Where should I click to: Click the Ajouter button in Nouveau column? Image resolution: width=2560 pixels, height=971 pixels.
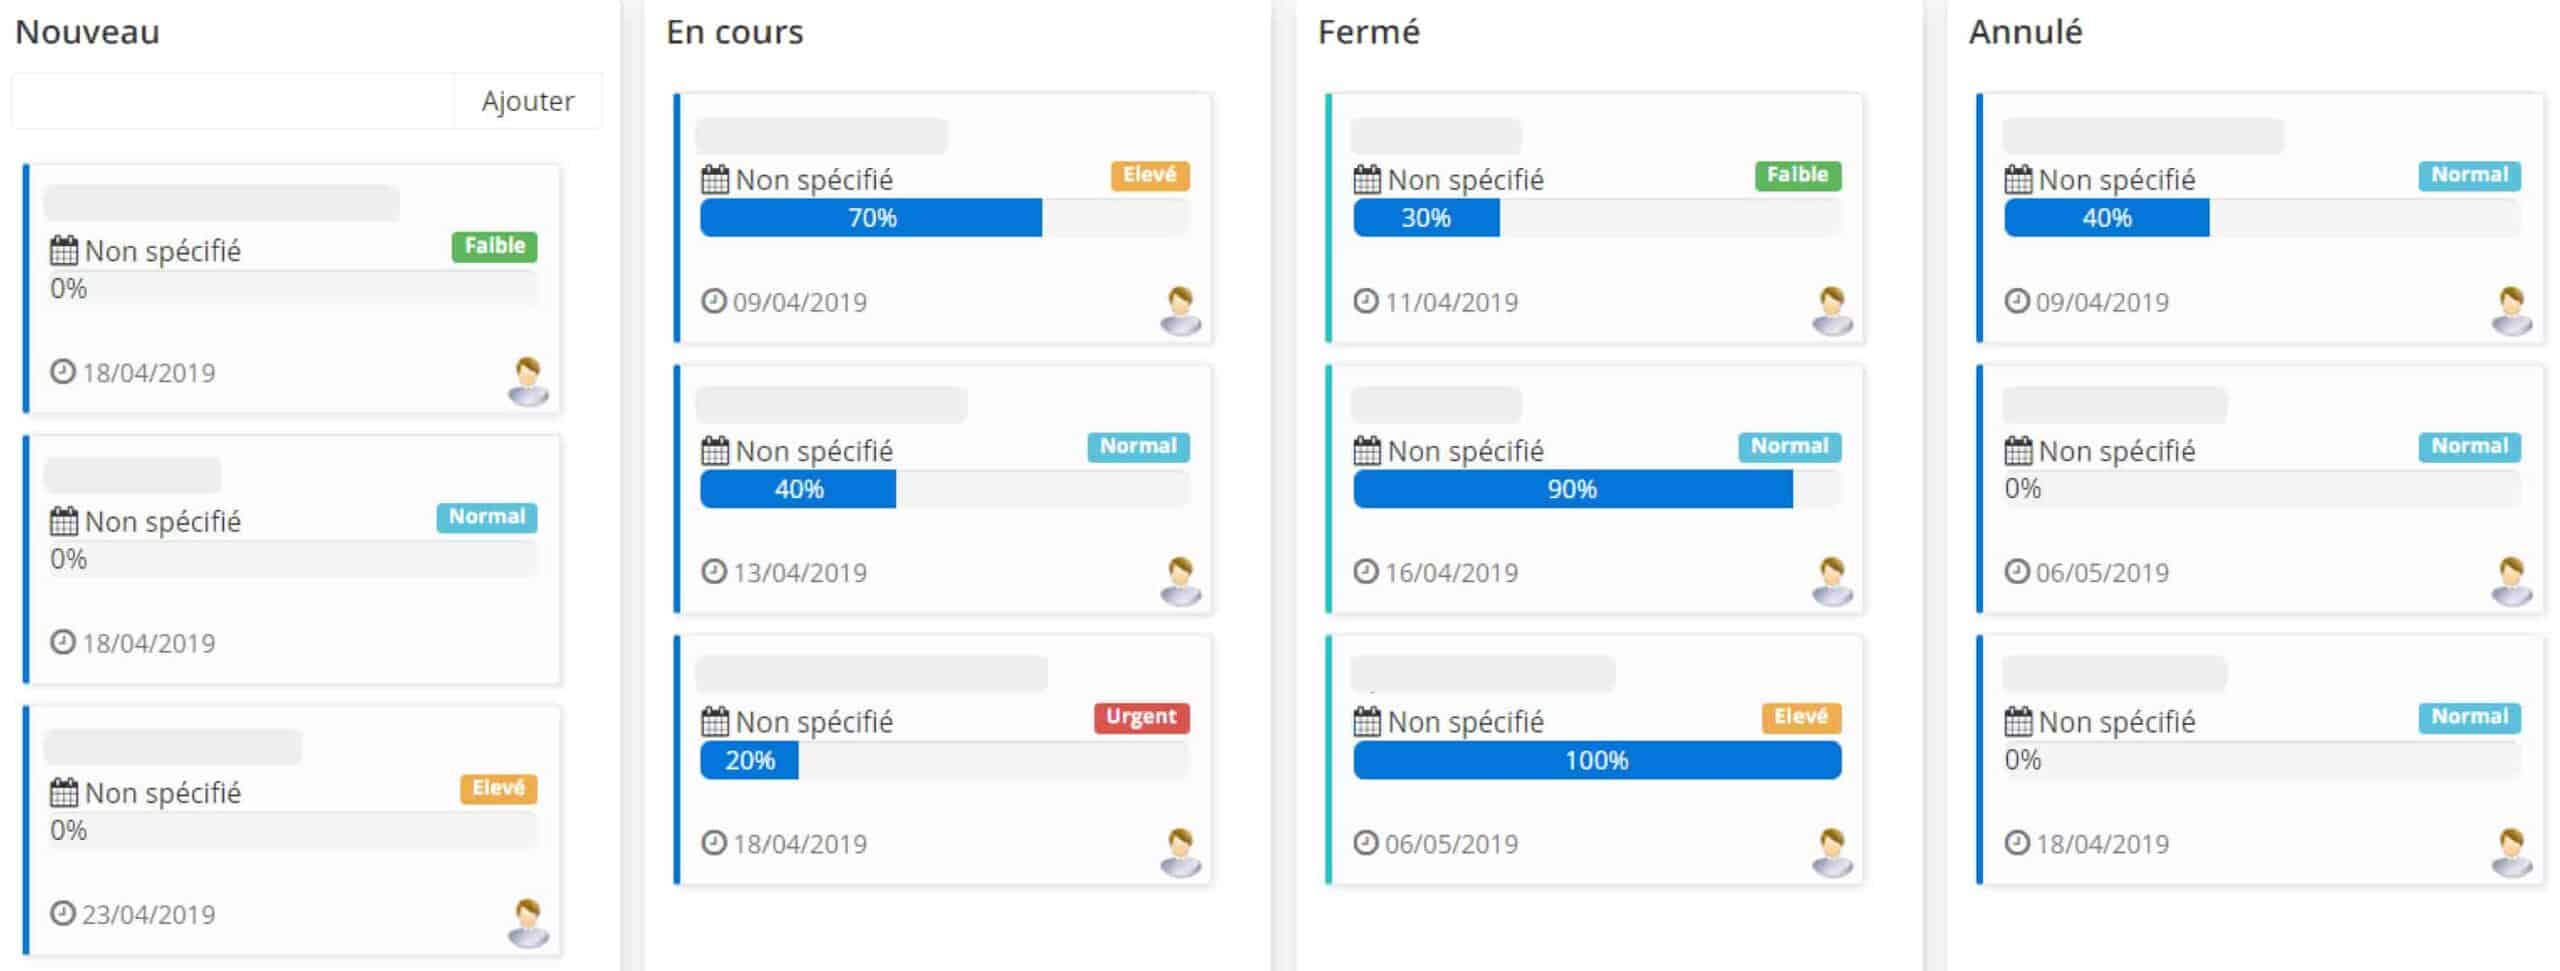527,101
